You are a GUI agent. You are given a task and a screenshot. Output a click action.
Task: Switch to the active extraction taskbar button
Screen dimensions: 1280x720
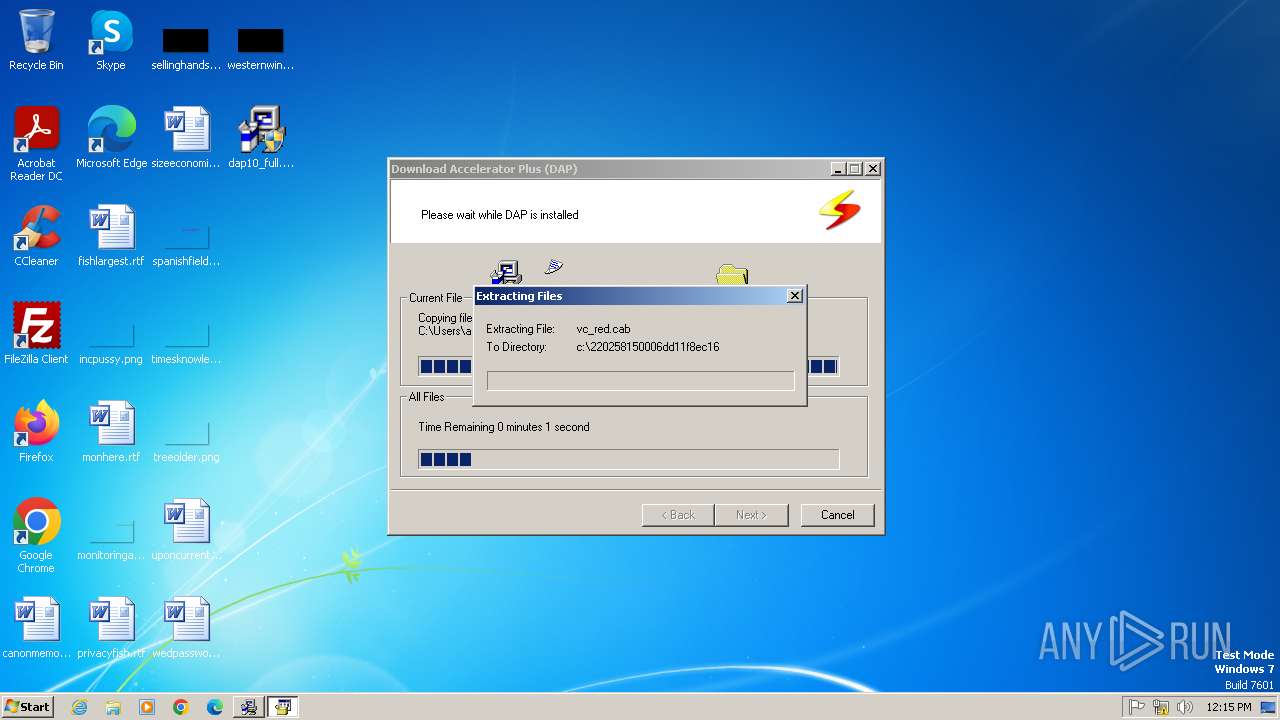283,707
